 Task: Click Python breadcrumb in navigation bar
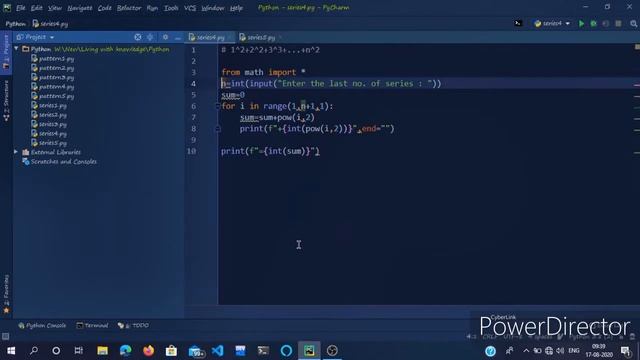16,24
